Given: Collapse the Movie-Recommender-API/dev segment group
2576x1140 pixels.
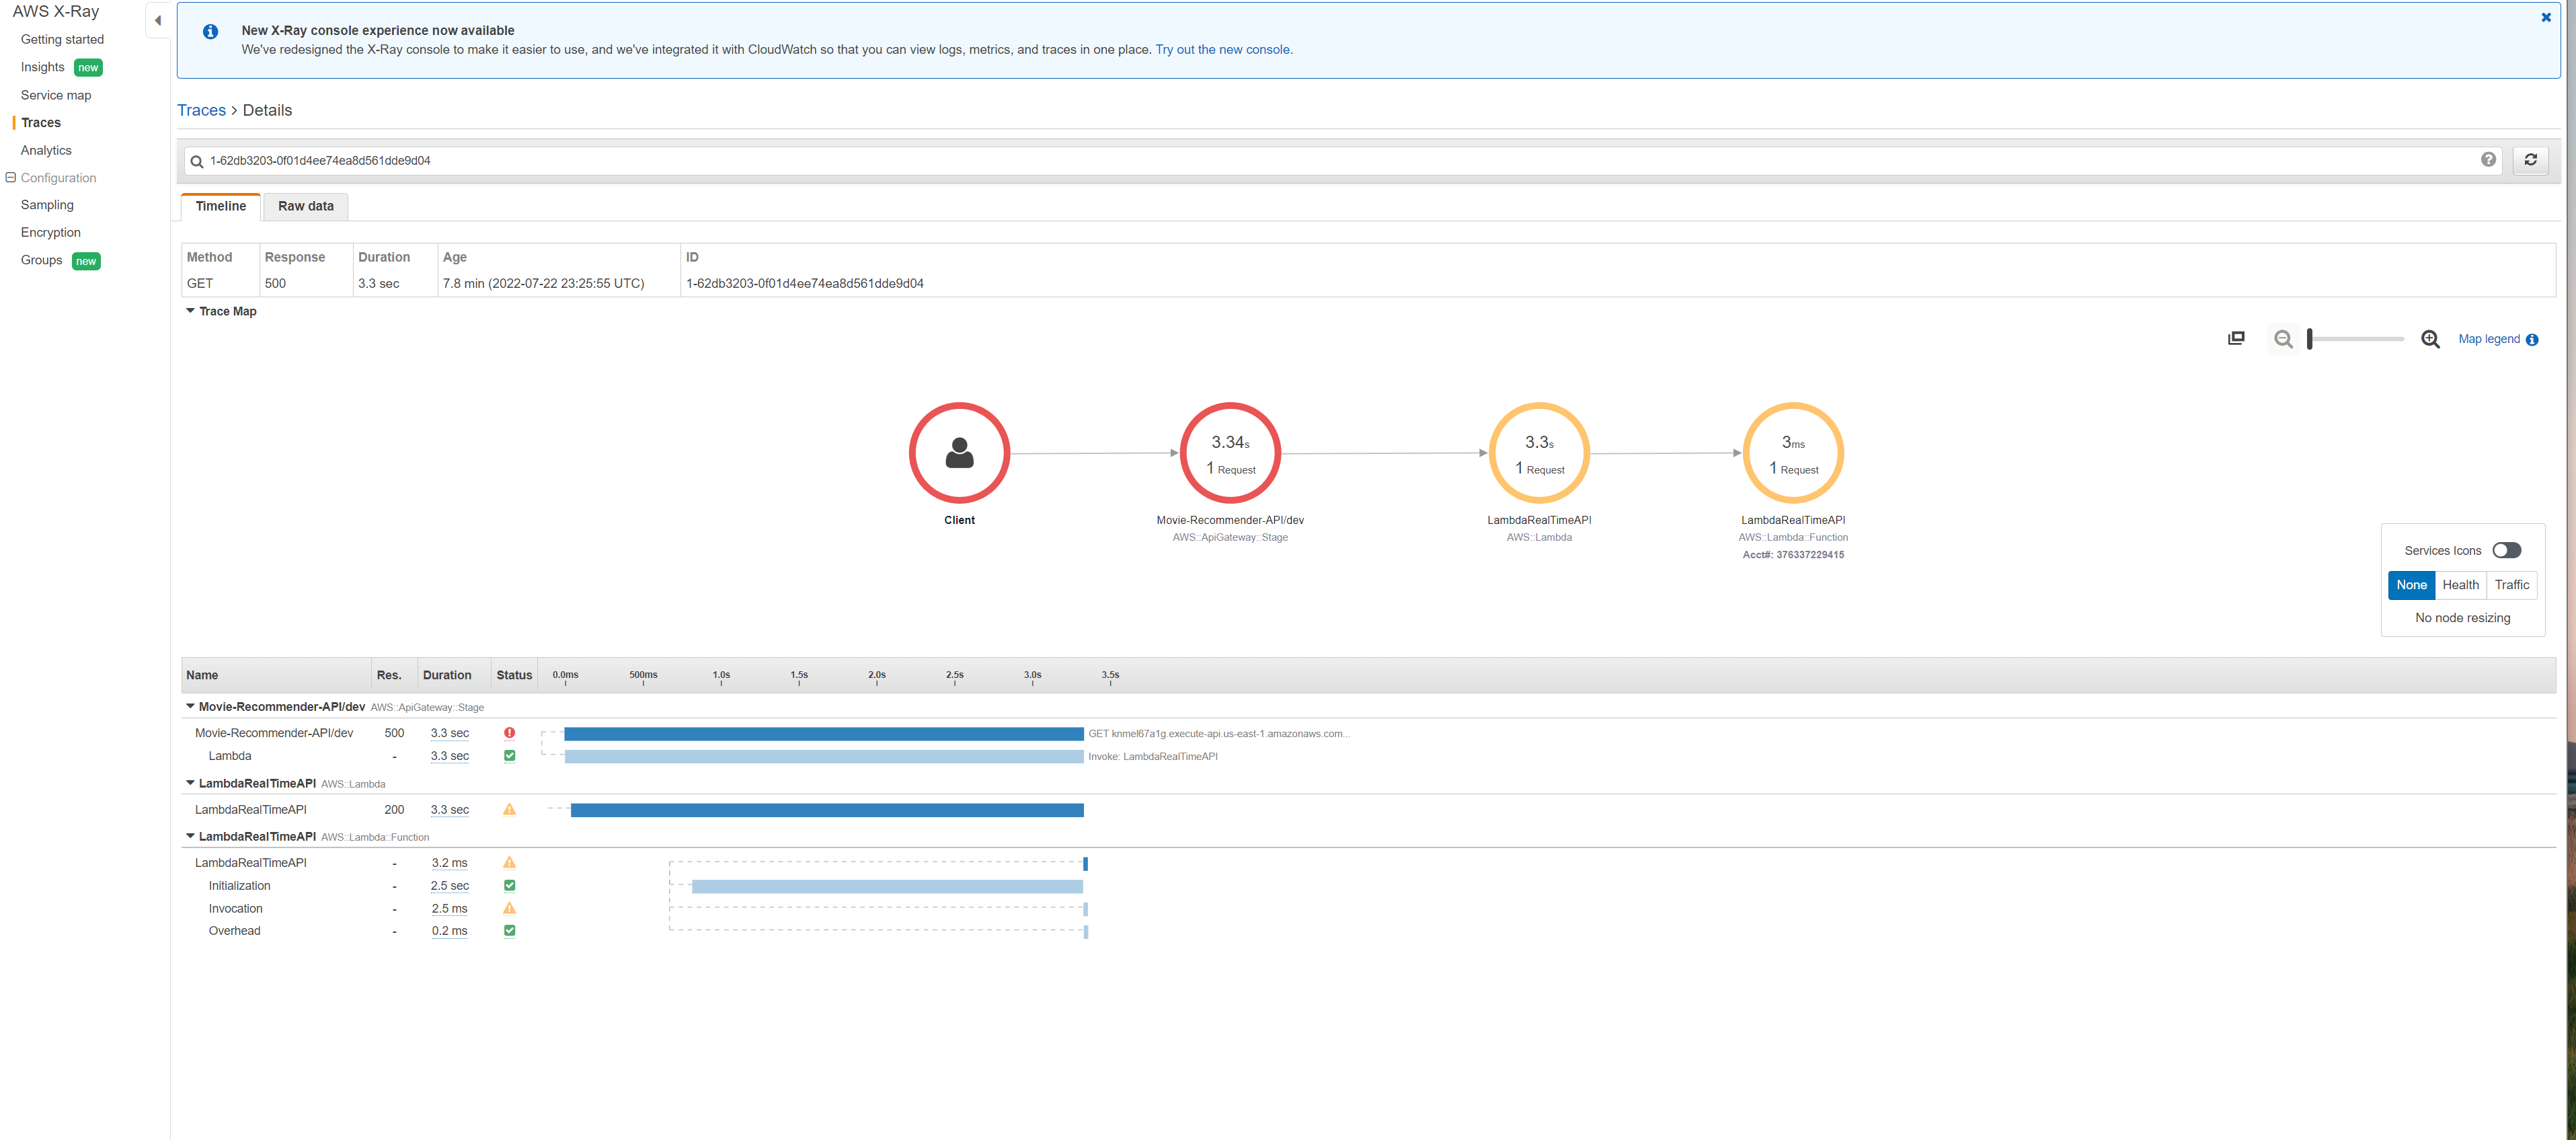Looking at the screenshot, I should click(x=190, y=707).
